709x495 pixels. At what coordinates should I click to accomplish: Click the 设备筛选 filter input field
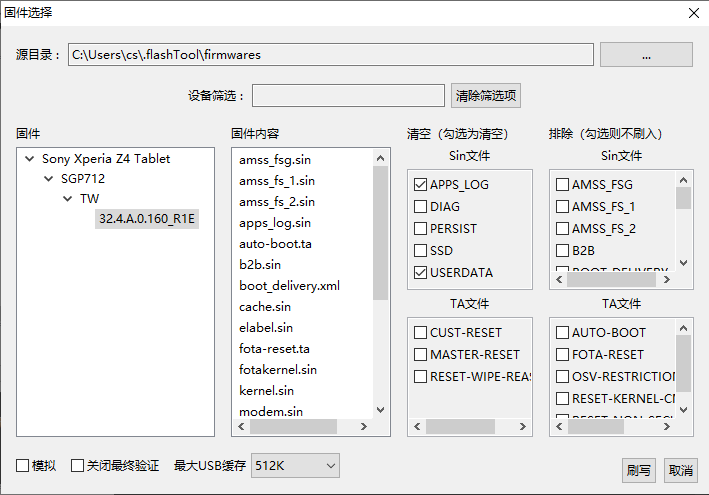348,96
